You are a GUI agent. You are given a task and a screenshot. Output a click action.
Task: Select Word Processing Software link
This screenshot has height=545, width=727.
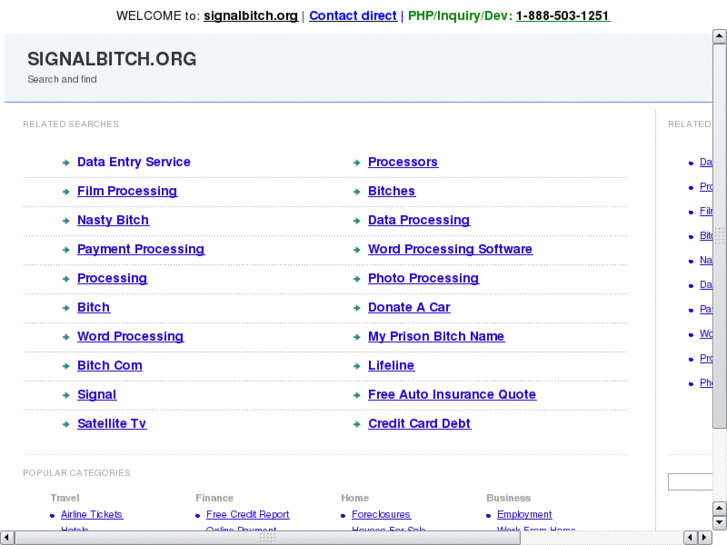(450, 249)
